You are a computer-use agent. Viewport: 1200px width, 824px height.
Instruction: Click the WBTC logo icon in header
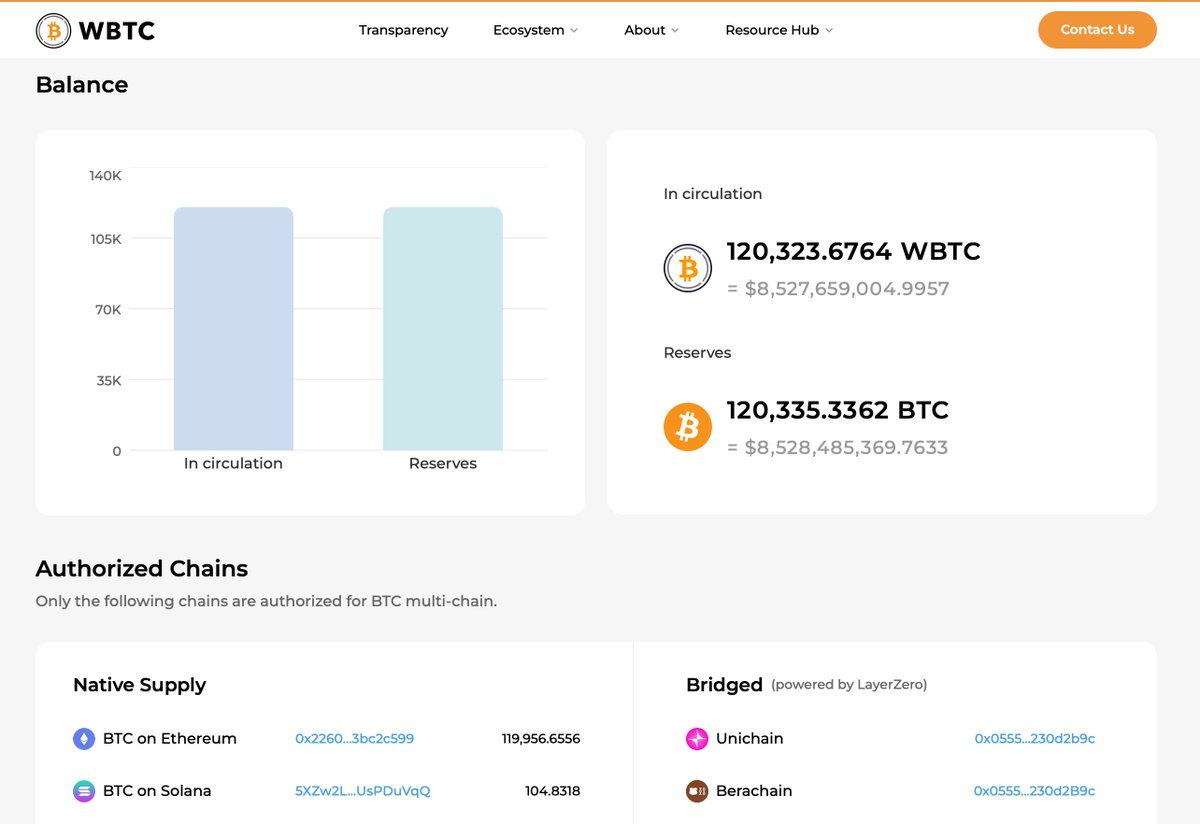[x=54, y=31]
